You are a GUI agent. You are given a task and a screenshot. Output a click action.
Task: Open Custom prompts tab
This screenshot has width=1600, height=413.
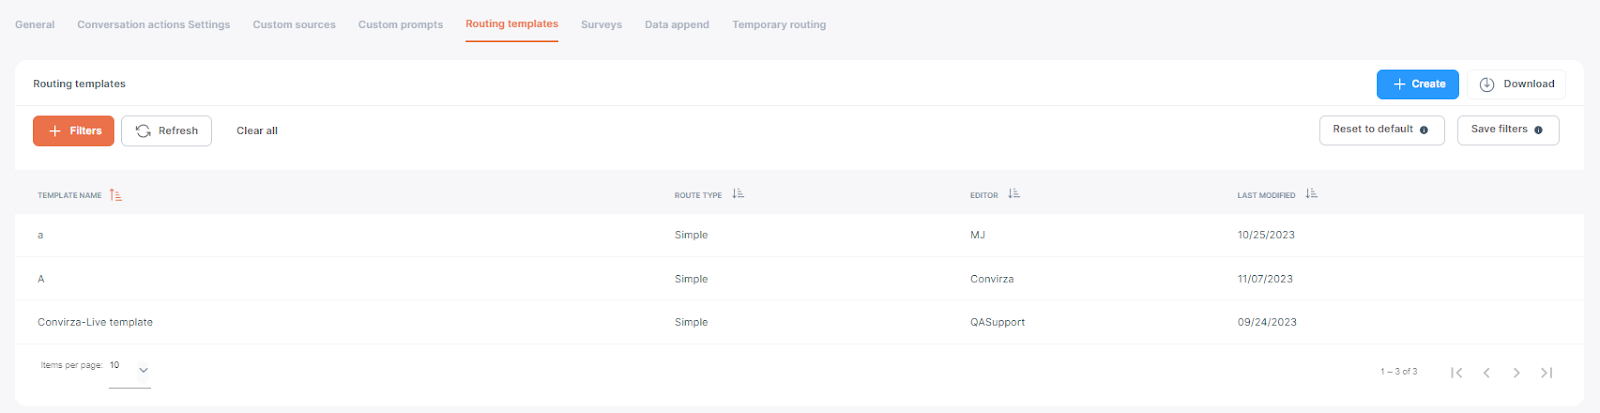400,25
